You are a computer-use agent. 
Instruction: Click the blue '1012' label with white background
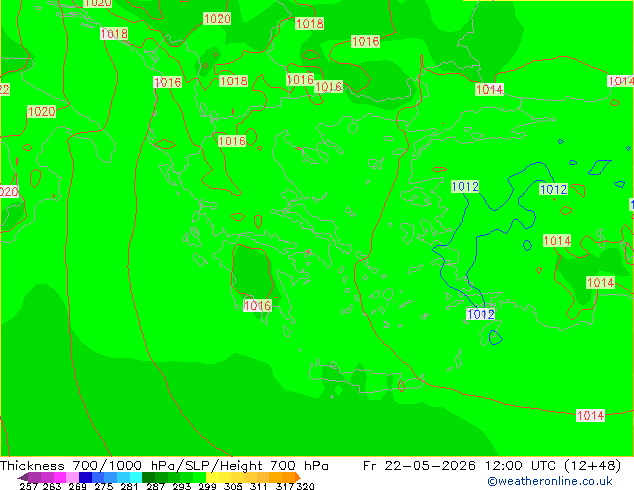click(480, 314)
